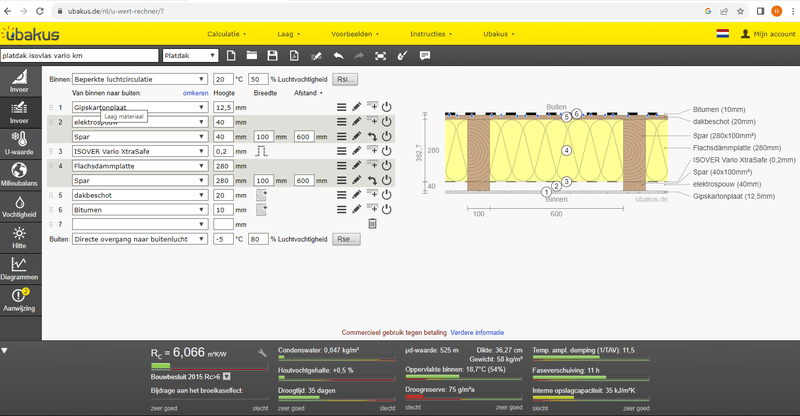Open Flachsdämmplatte material dropdown
Image resolution: width=800 pixels, height=416 pixels.
[x=140, y=166]
